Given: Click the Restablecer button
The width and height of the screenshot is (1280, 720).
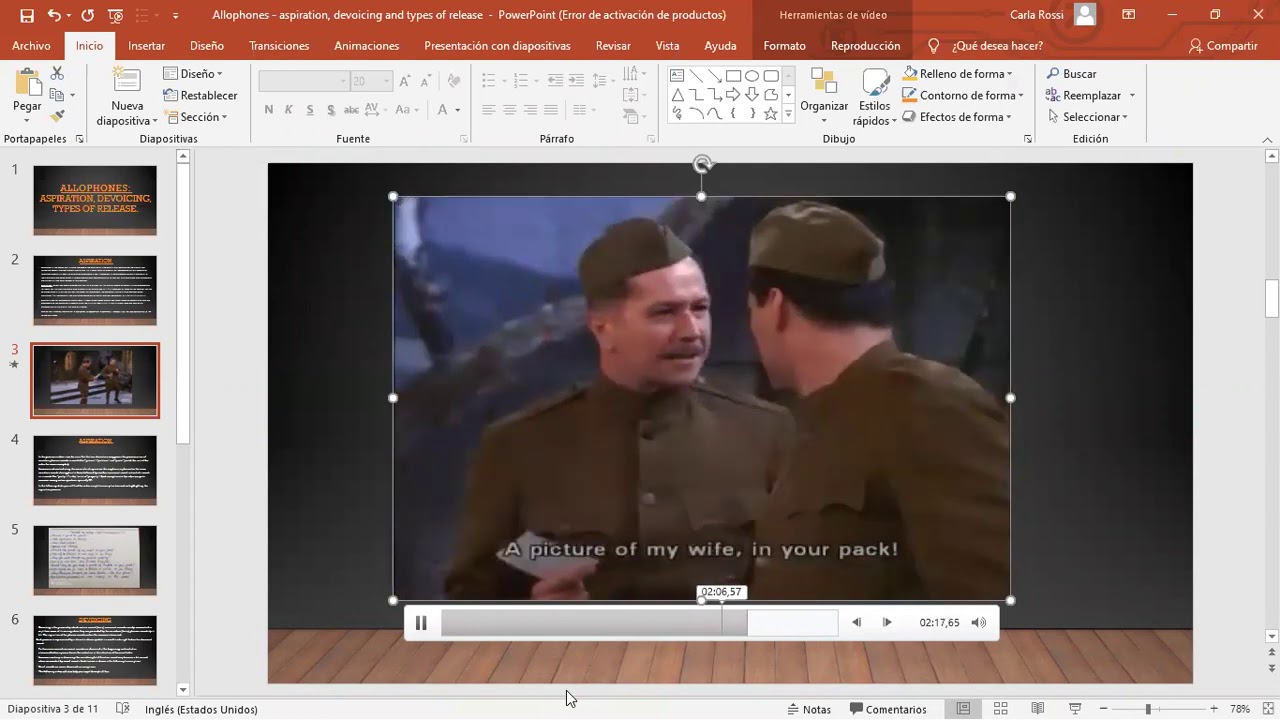Looking at the screenshot, I should click(x=200, y=96).
